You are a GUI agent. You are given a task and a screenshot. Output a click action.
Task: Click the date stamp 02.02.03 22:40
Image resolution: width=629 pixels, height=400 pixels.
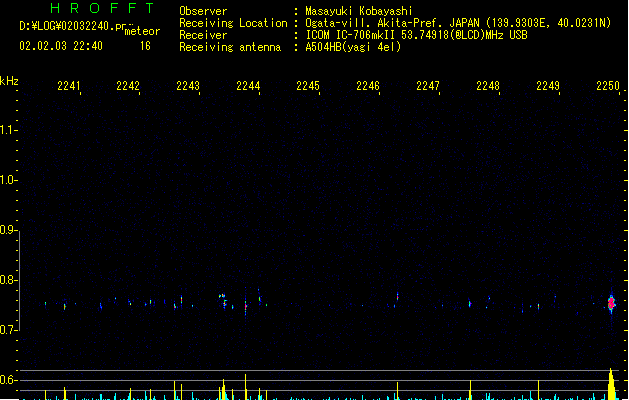click(x=61, y=46)
